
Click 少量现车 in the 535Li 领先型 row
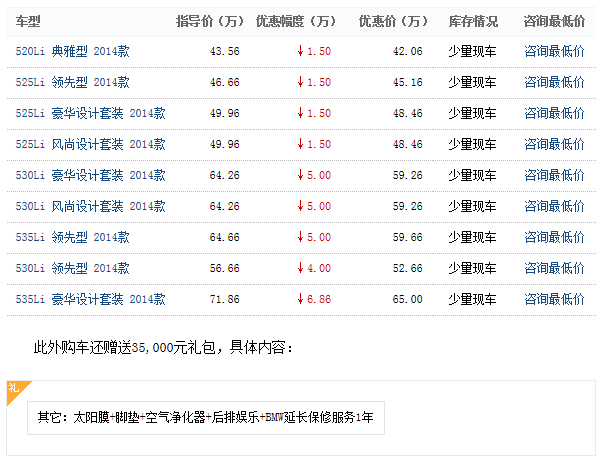pos(472,237)
